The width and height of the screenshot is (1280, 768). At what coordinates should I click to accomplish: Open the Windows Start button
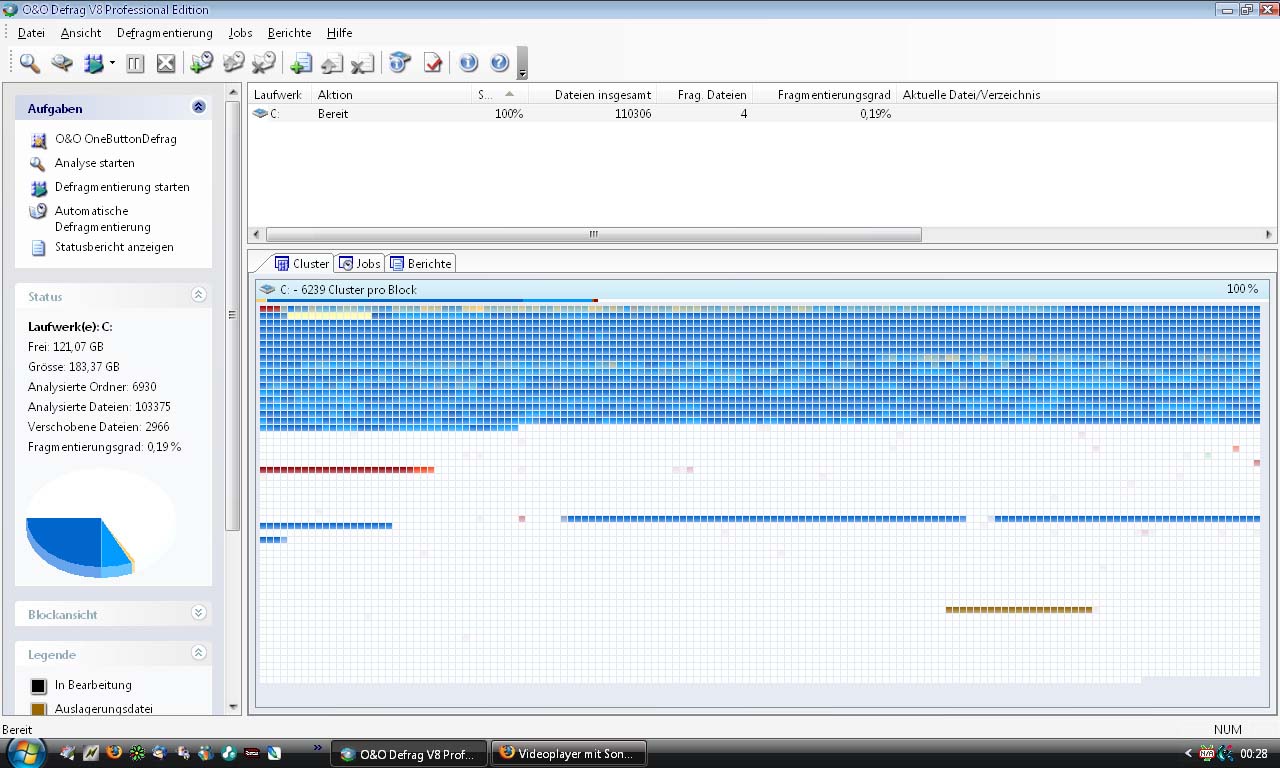[x=27, y=753]
